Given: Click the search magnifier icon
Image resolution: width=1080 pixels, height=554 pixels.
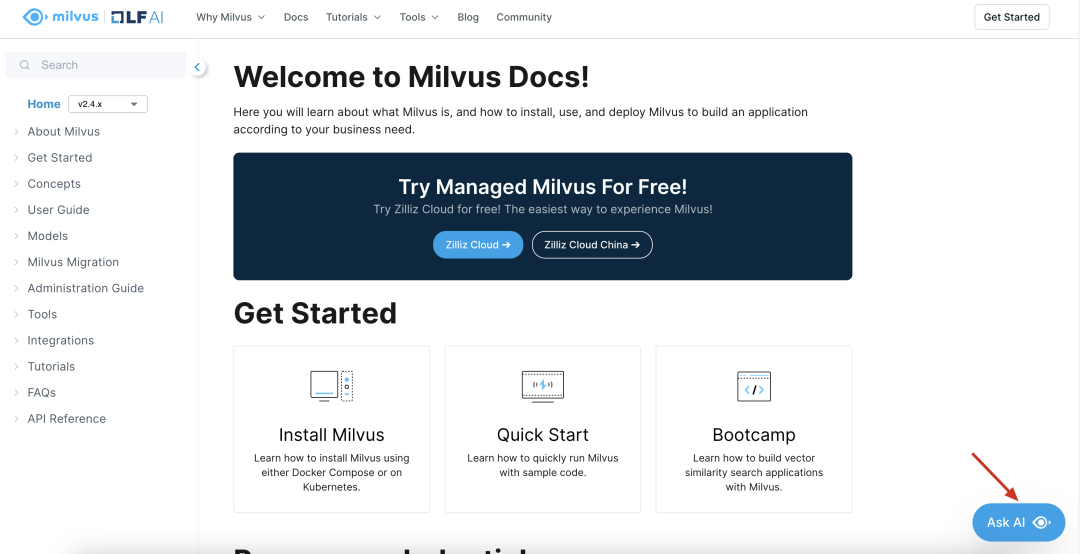Looking at the screenshot, I should (x=25, y=65).
